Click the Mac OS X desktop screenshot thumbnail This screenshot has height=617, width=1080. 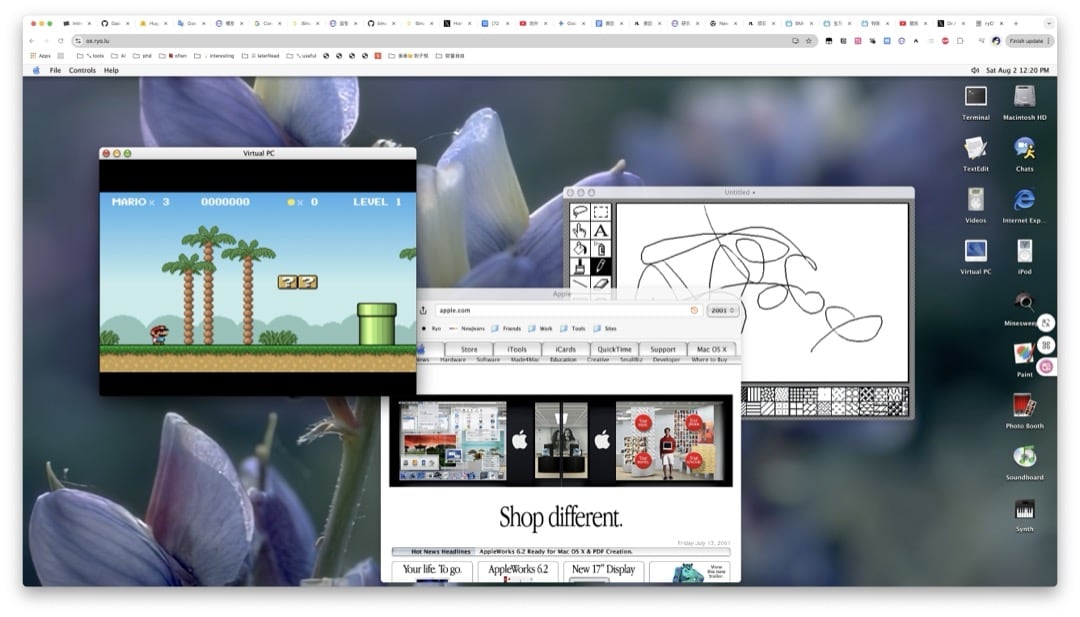[x=453, y=441]
